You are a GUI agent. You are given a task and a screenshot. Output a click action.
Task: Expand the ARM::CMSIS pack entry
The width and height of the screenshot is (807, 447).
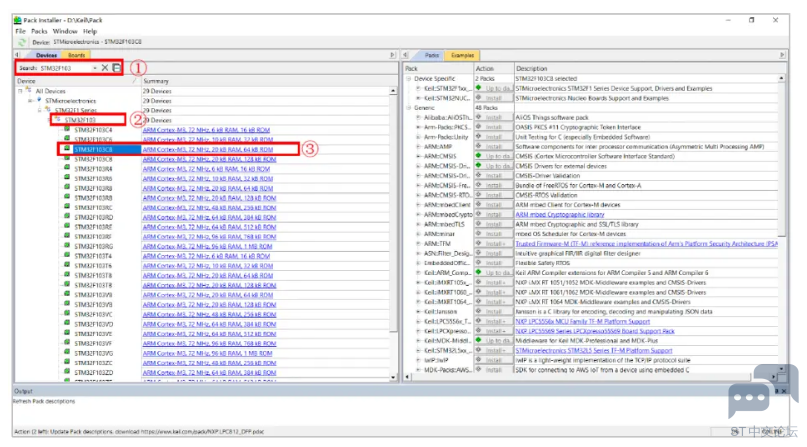click(418, 156)
